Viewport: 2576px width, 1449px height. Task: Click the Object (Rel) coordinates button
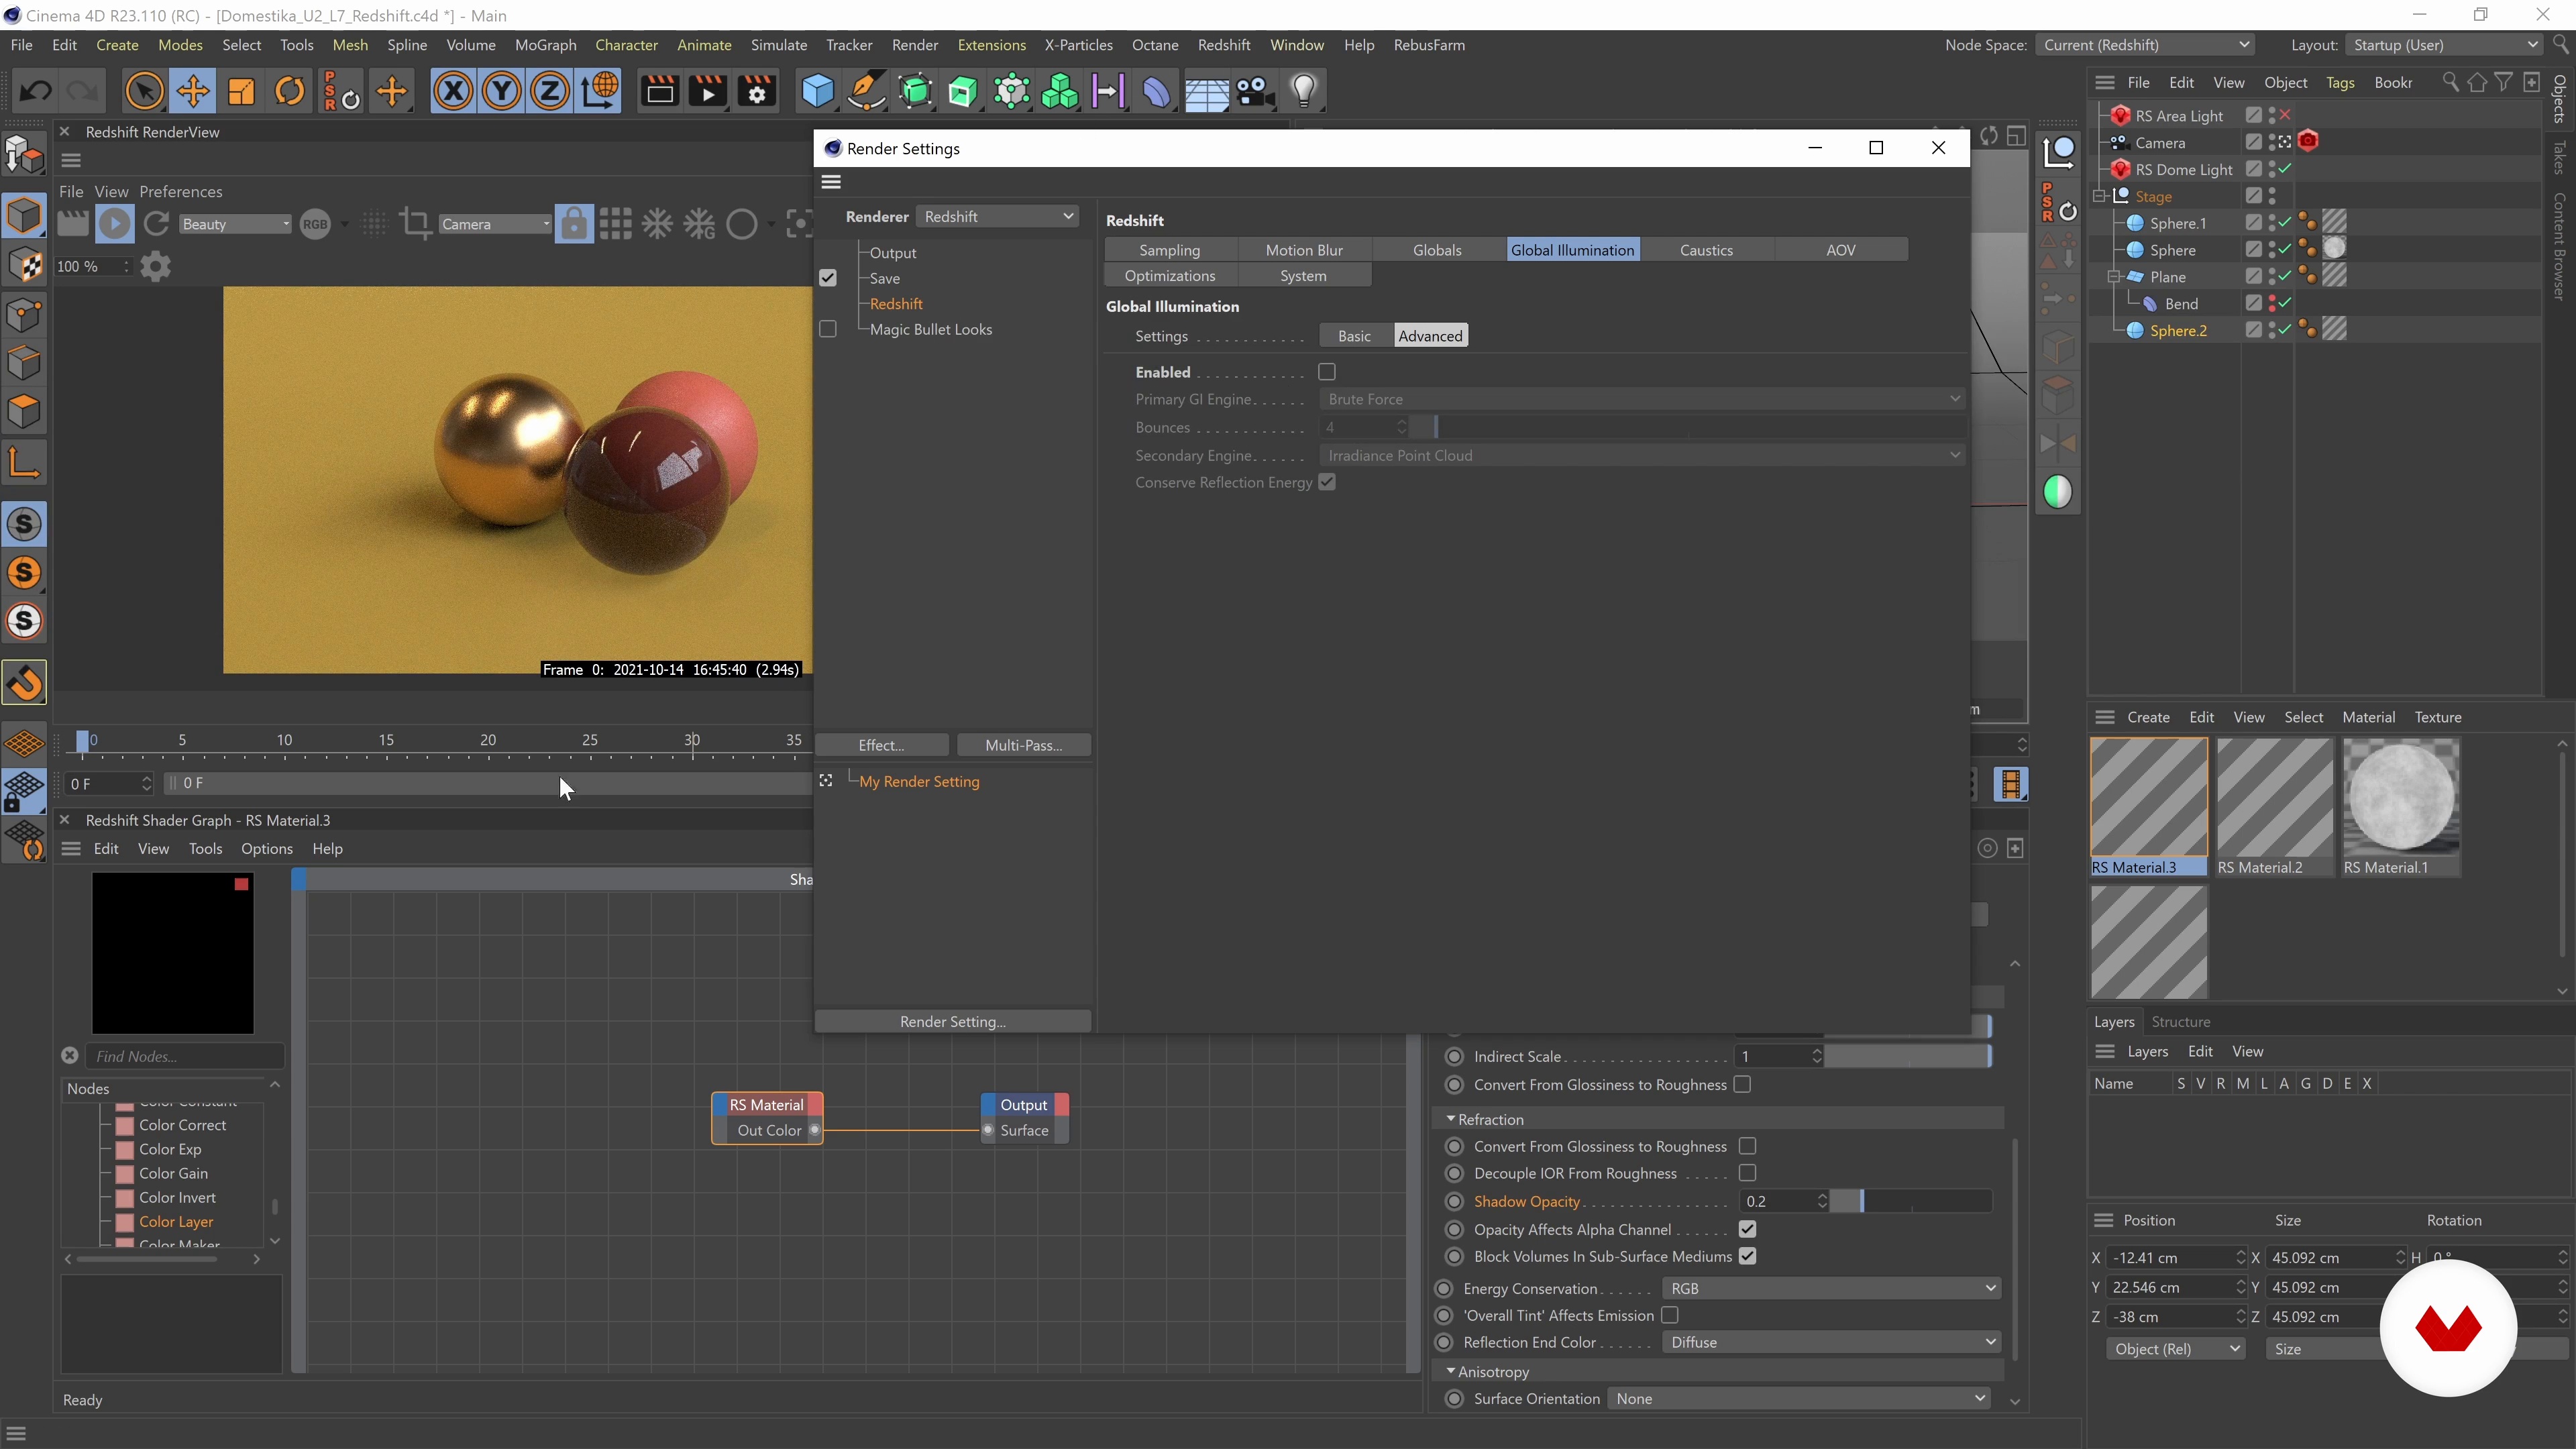click(x=2175, y=1349)
